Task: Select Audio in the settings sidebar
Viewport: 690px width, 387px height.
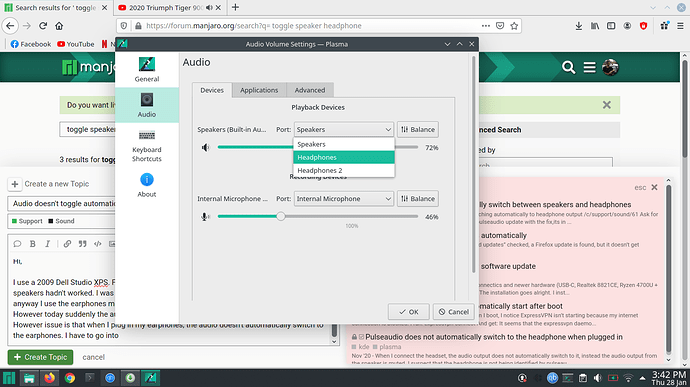Action: 147,105
